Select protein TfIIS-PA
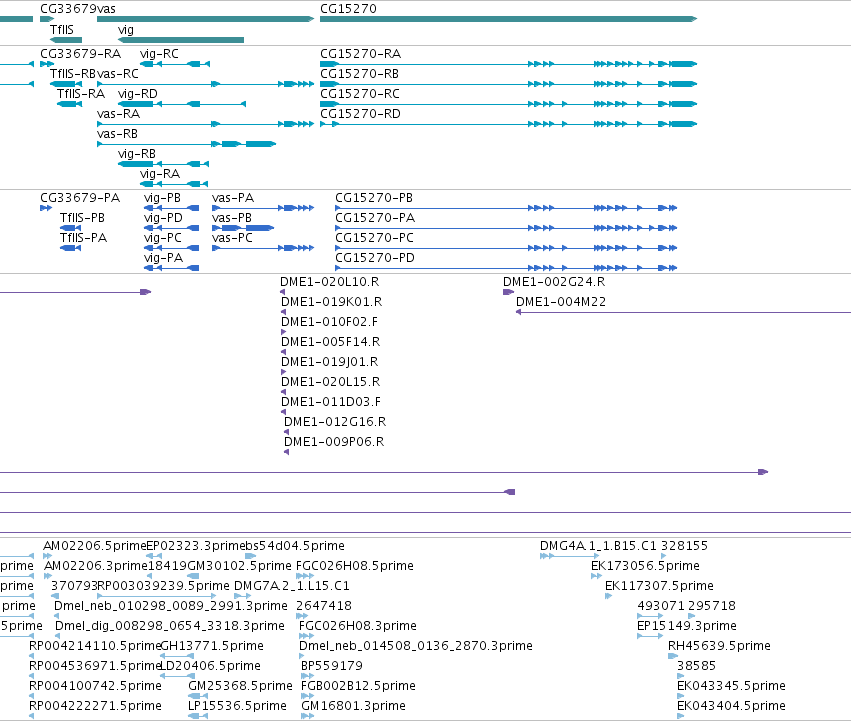This screenshot has height=721, width=851. click(83, 238)
